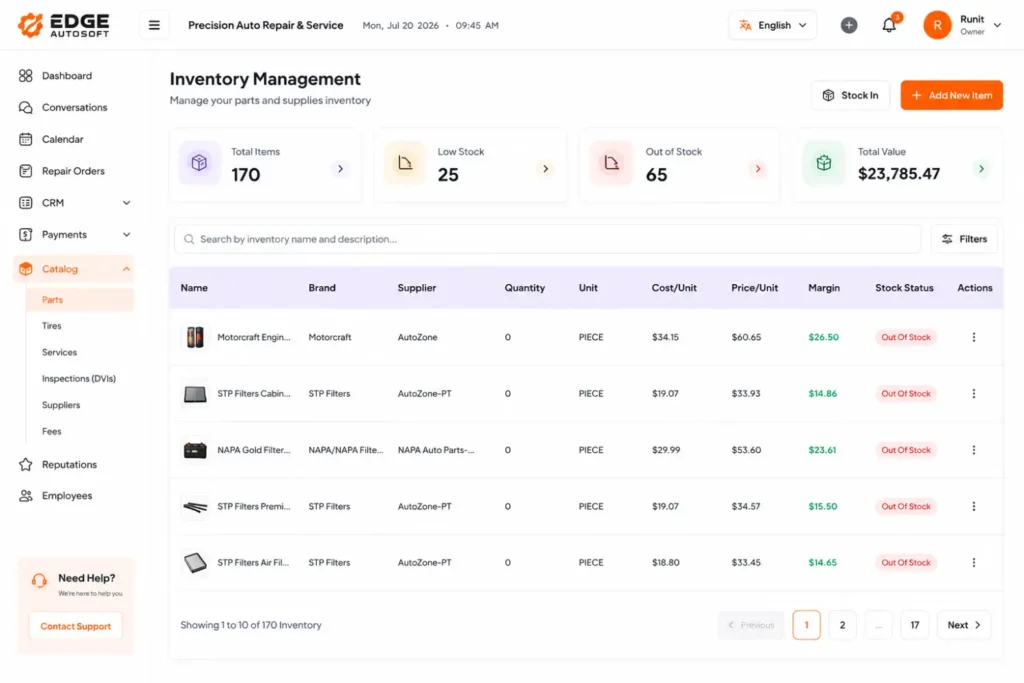Click the $26.50 margin value

click(x=823, y=338)
